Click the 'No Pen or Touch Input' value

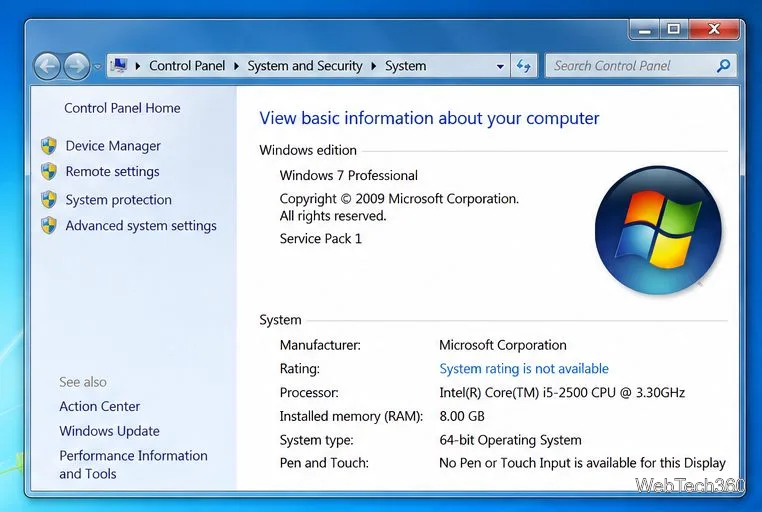tap(582, 463)
